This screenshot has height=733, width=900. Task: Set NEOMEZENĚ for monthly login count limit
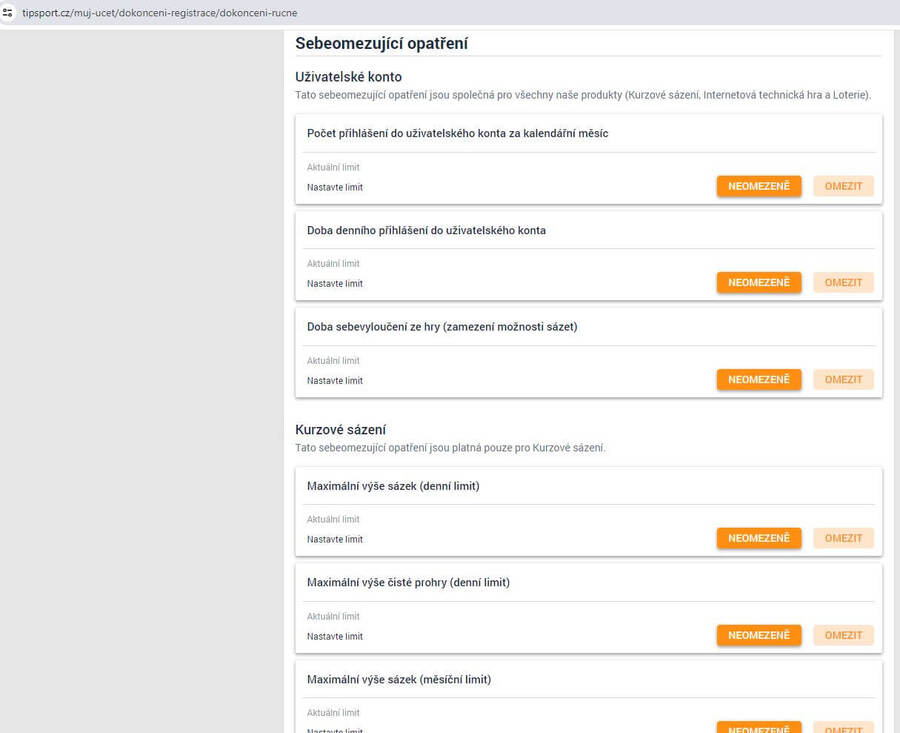[x=759, y=186]
